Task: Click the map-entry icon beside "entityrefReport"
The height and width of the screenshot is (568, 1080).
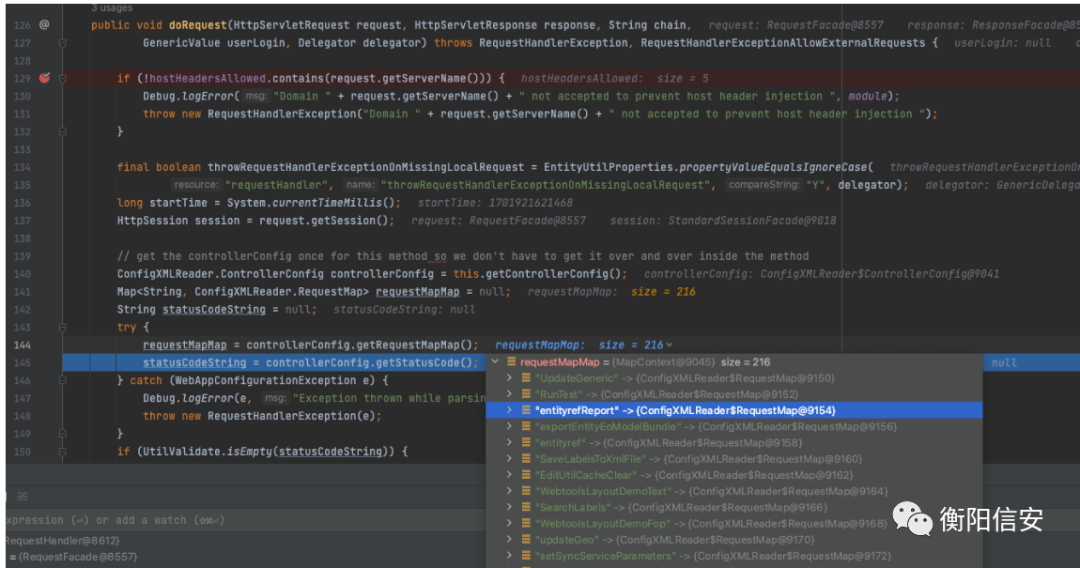Action: 526,410
